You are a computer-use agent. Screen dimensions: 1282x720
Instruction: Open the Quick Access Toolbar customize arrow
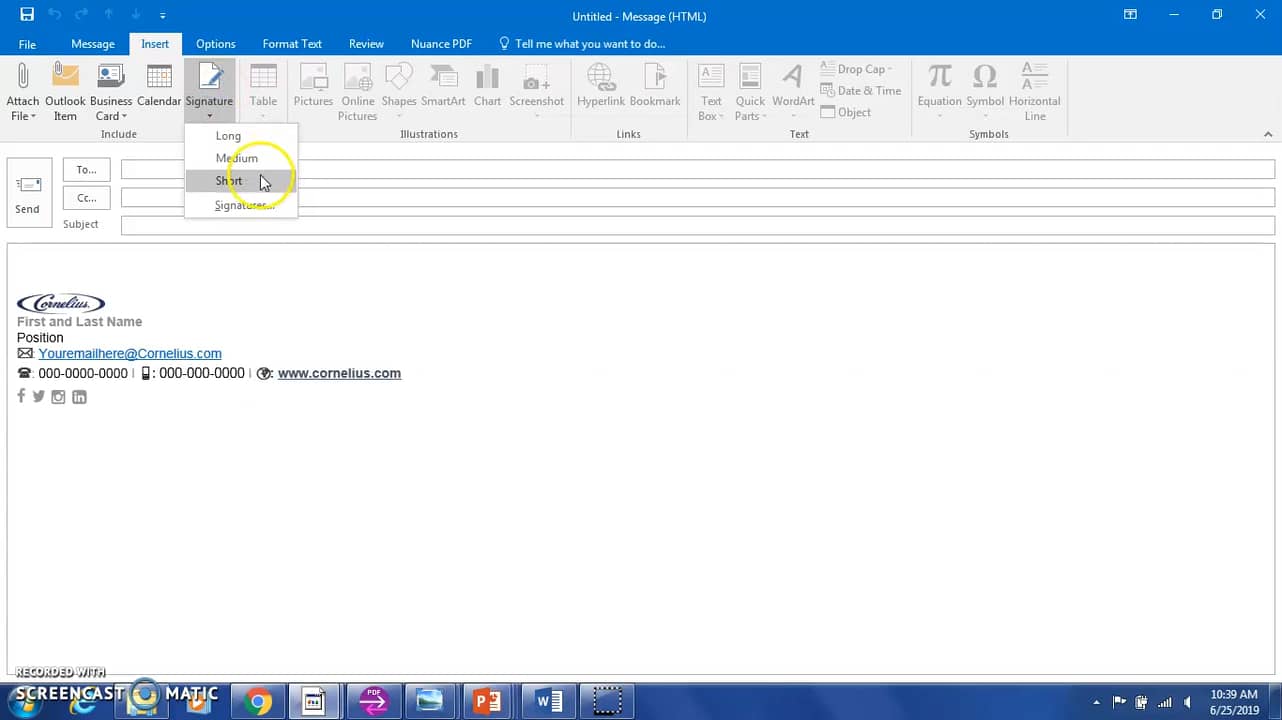coord(162,15)
